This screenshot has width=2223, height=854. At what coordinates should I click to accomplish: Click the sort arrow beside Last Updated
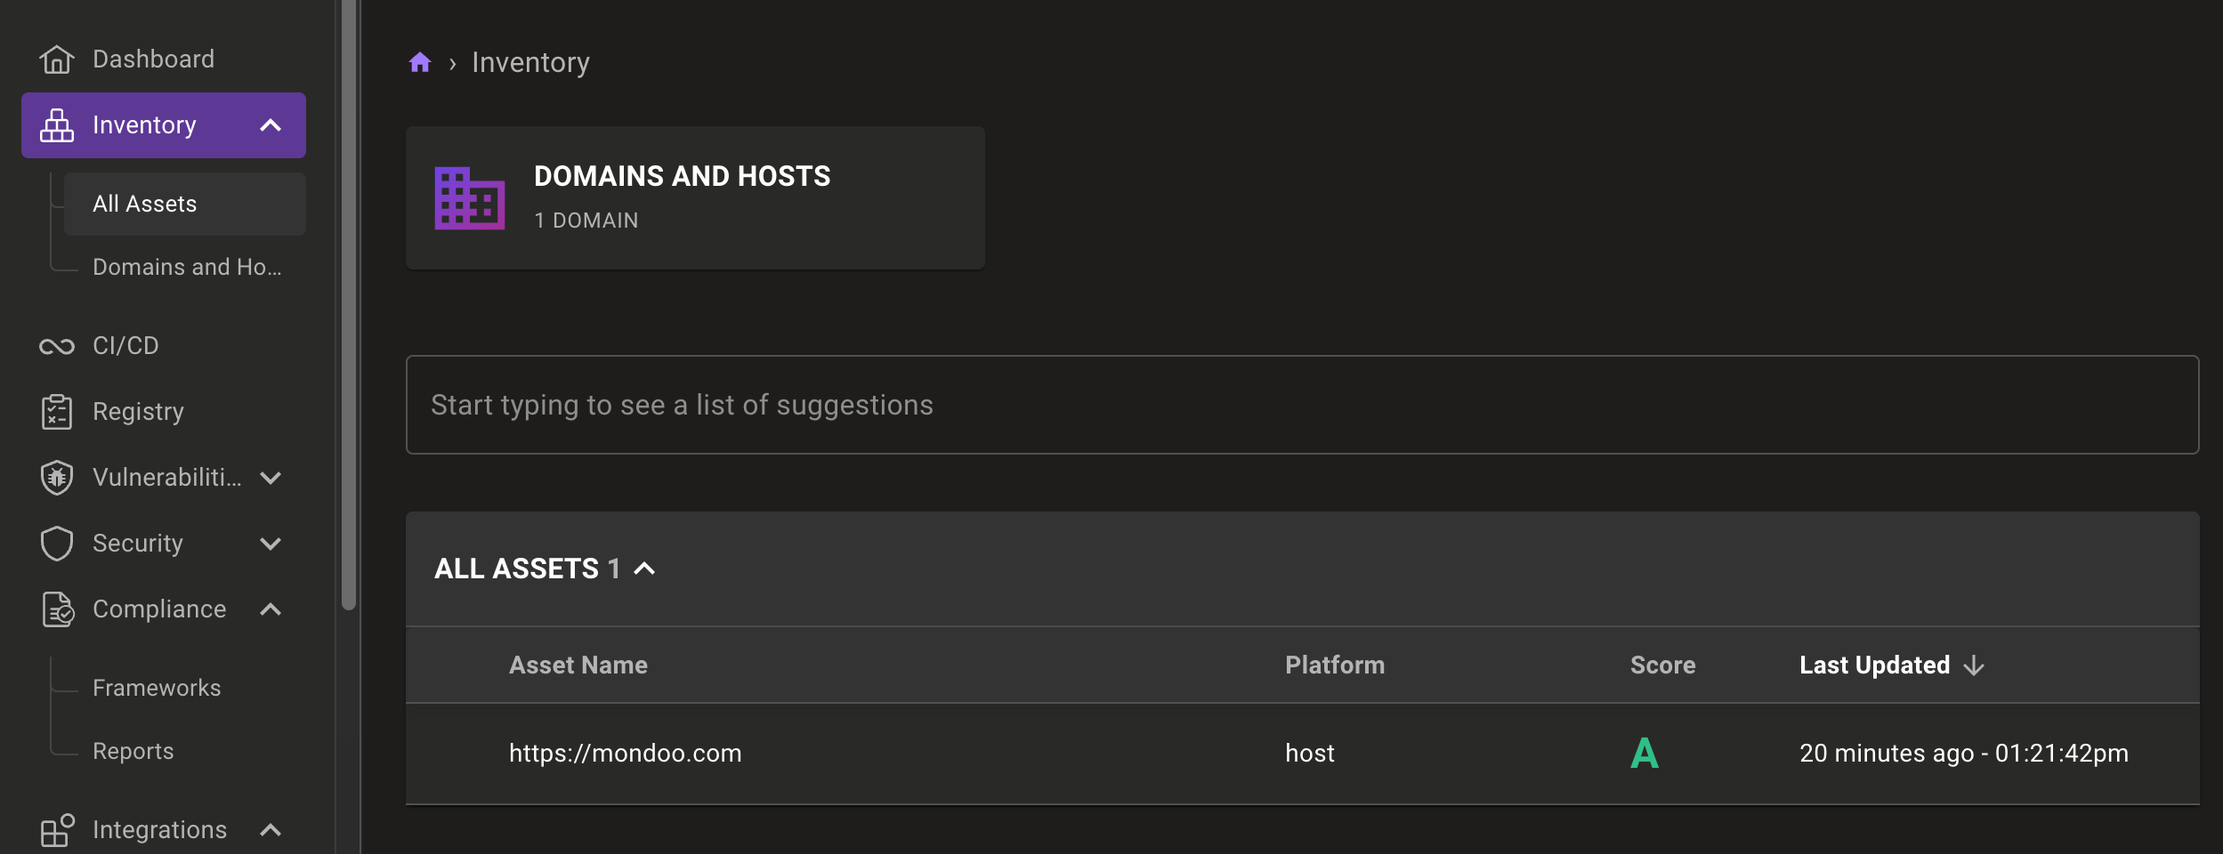[x=1973, y=666]
